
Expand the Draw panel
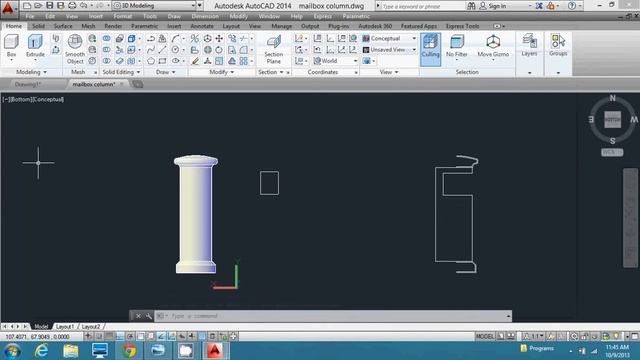165,72
